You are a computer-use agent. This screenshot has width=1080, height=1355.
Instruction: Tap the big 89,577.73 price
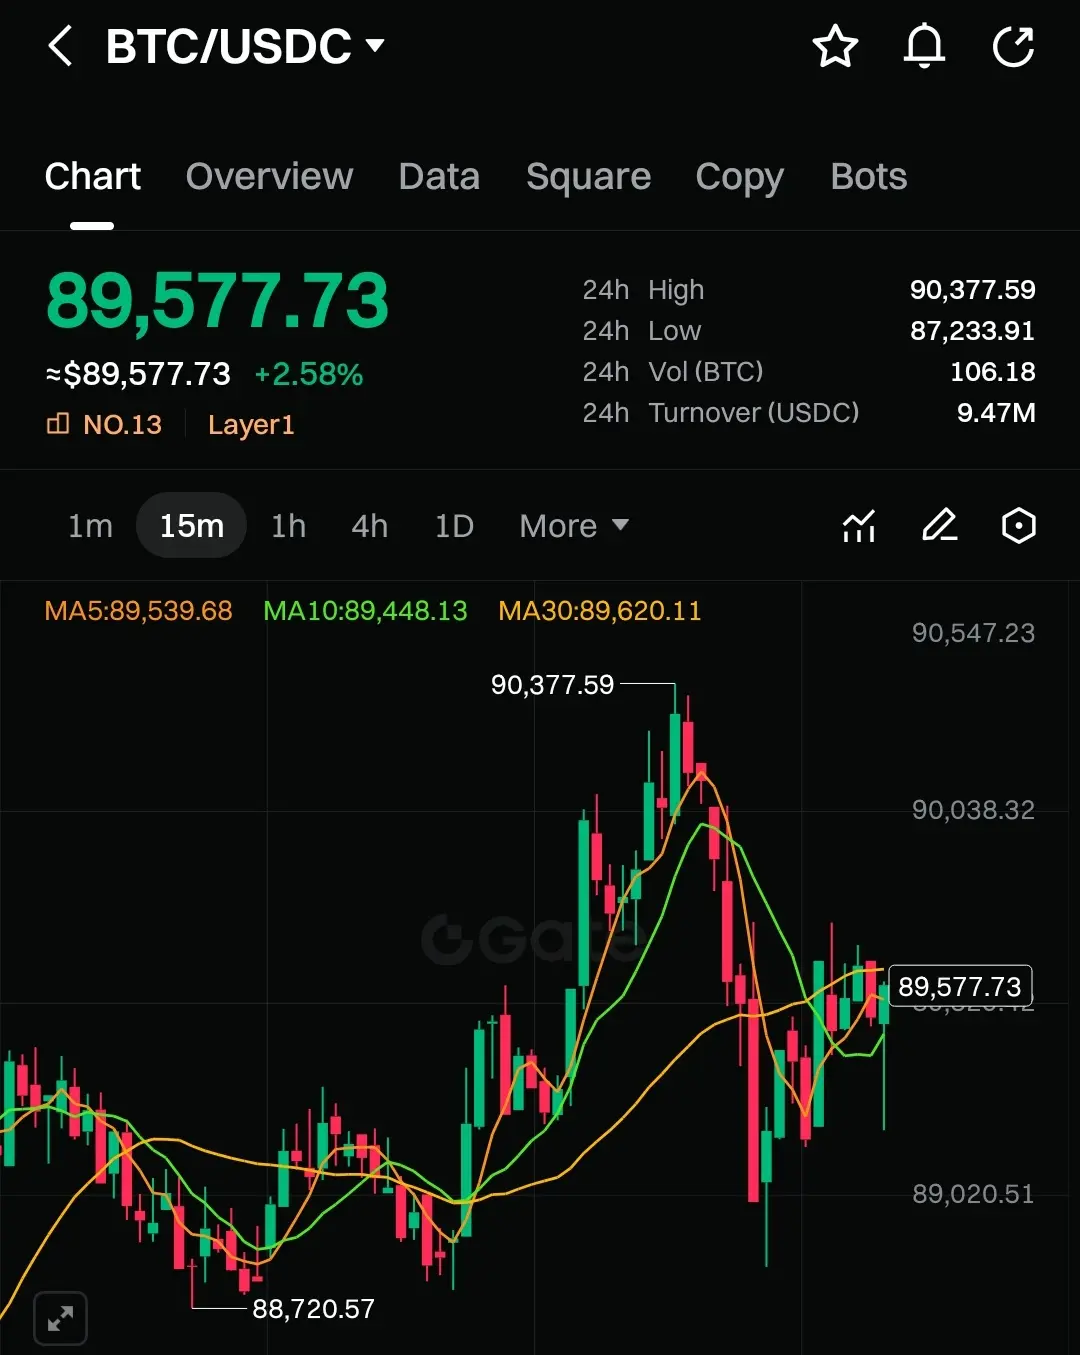(217, 301)
